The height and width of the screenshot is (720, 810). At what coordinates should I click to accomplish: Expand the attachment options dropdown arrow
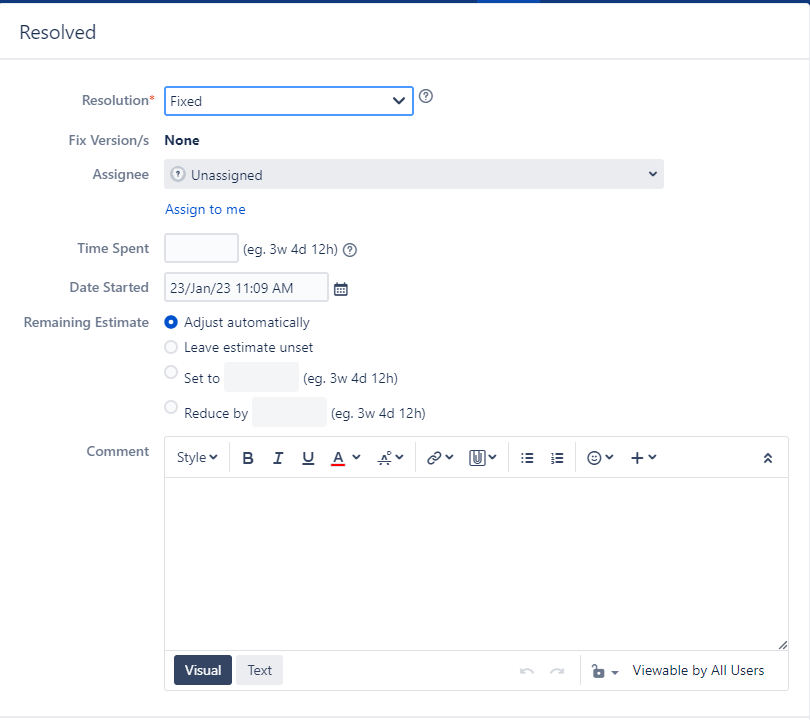pyautogui.click(x=493, y=457)
